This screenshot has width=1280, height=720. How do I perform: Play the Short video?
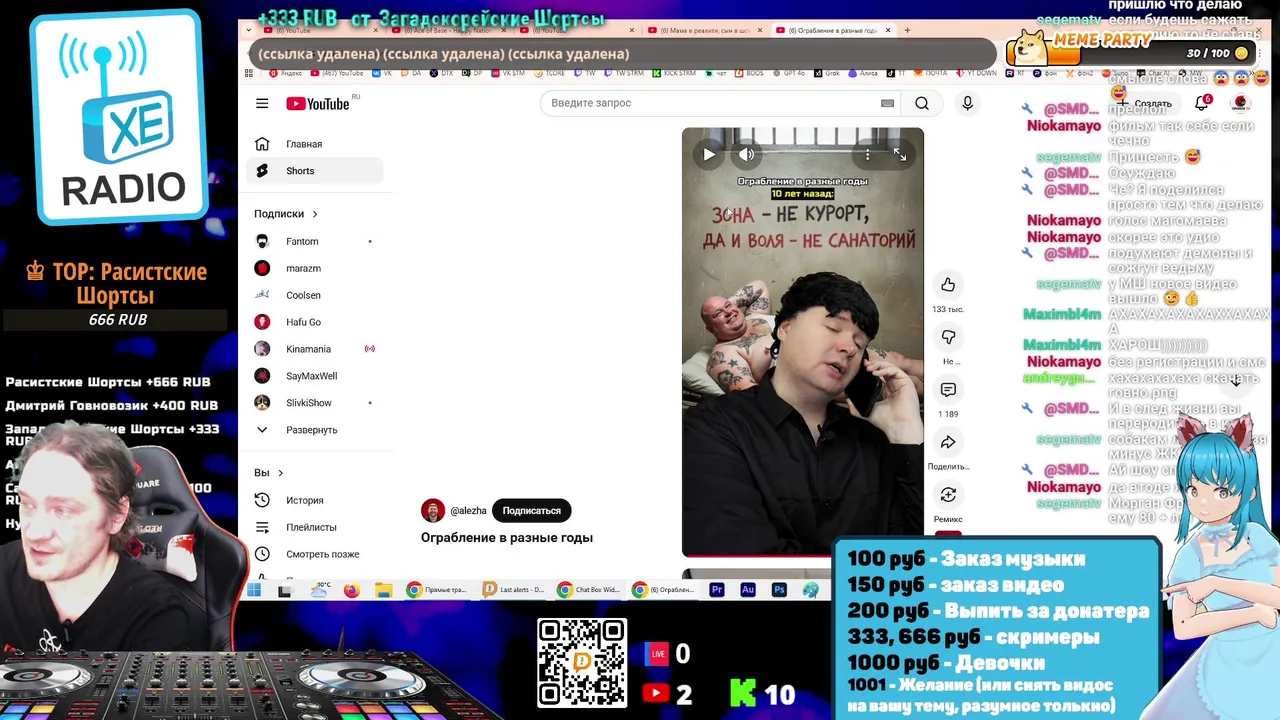[x=709, y=154]
